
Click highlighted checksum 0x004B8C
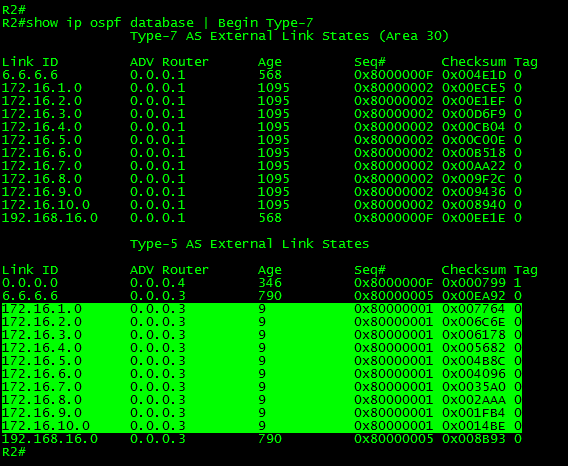[x=473, y=361]
